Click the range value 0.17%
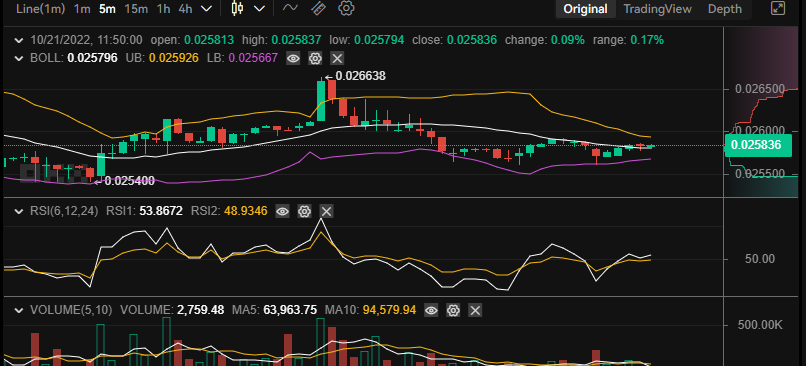This screenshot has height=366, width=806. 648,40
